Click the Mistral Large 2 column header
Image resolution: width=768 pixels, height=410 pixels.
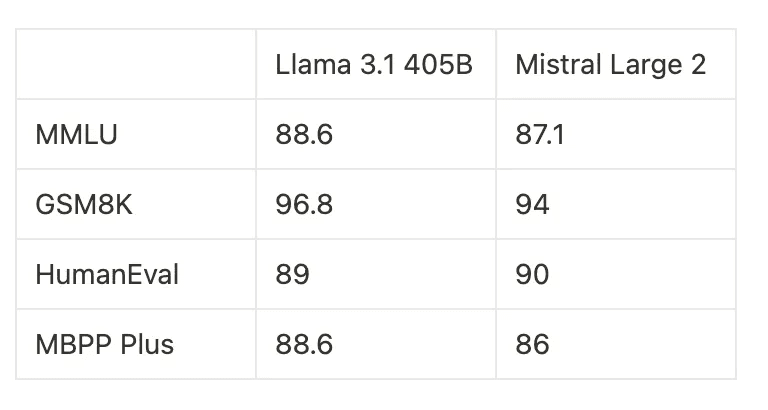pyautogui.click(x=610, y=65)
